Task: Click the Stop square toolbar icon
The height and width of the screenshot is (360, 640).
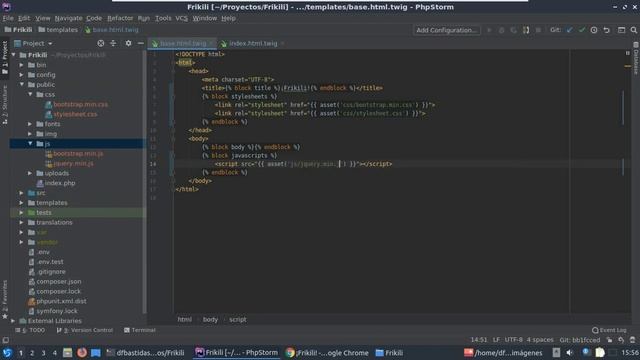Action: click(x=538, y=30)
